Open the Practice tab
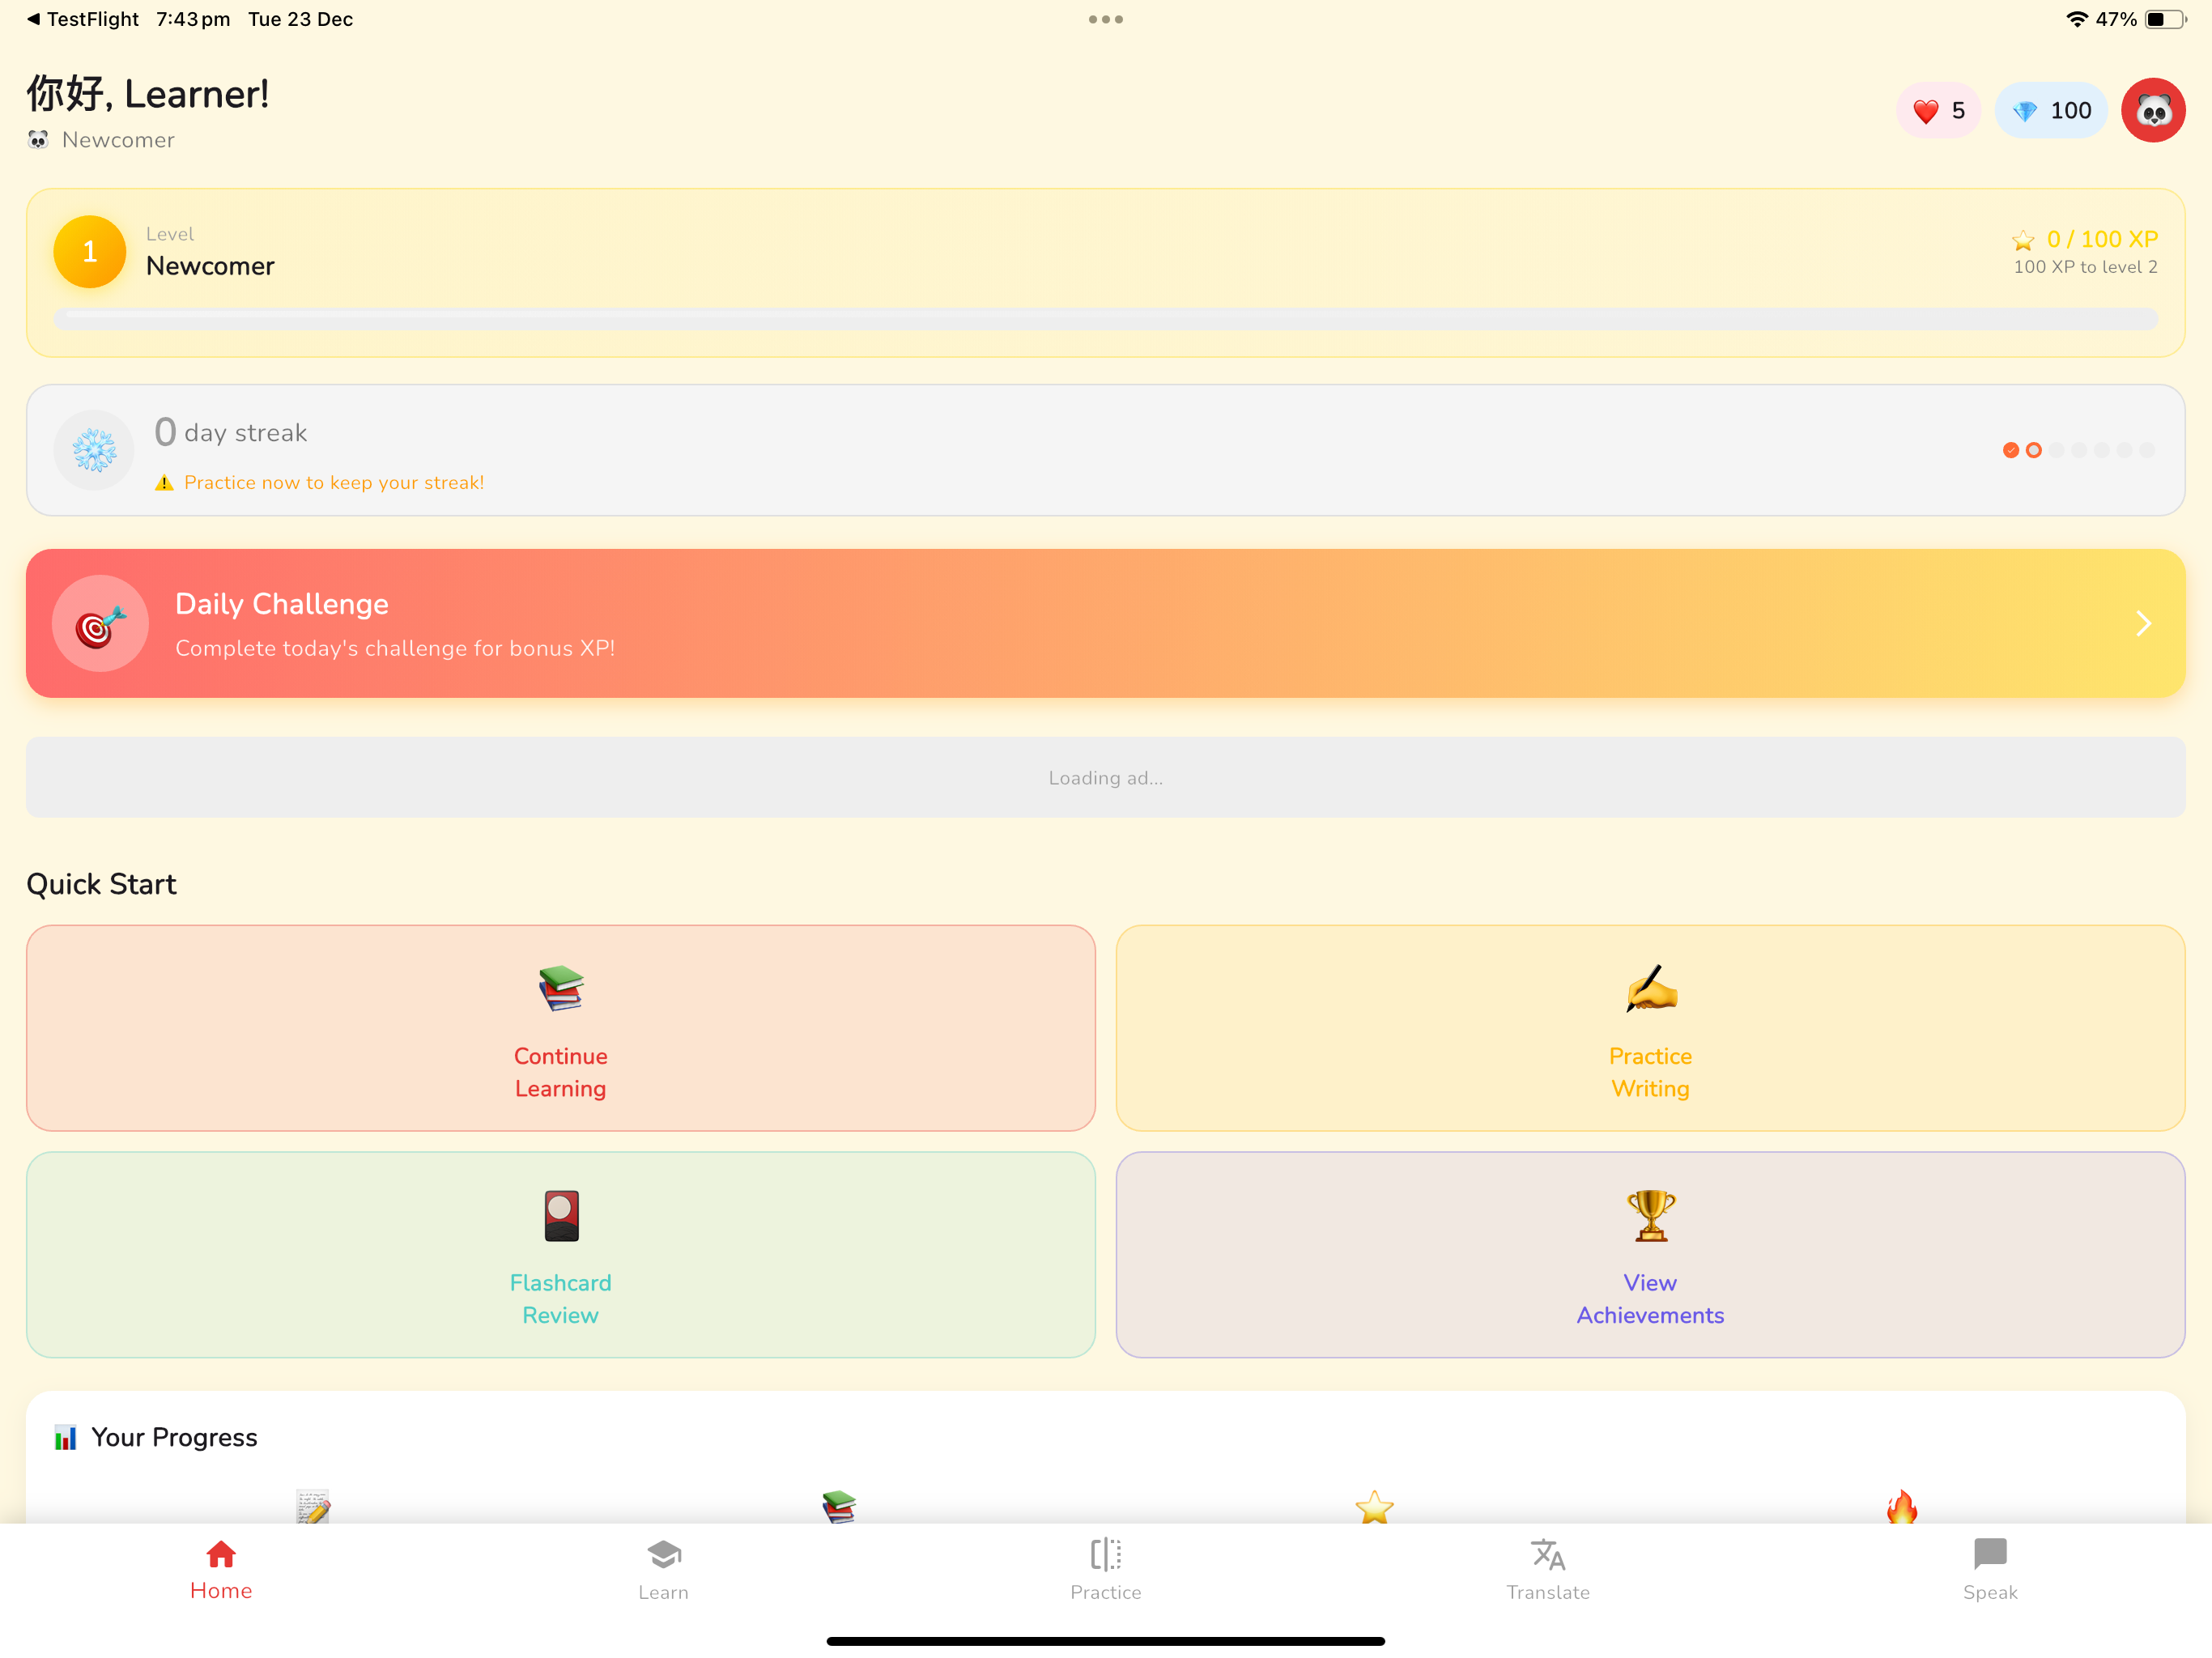Image resolution: width=2212 pixels, height=1658 pixels. tap(1105, 1570)
